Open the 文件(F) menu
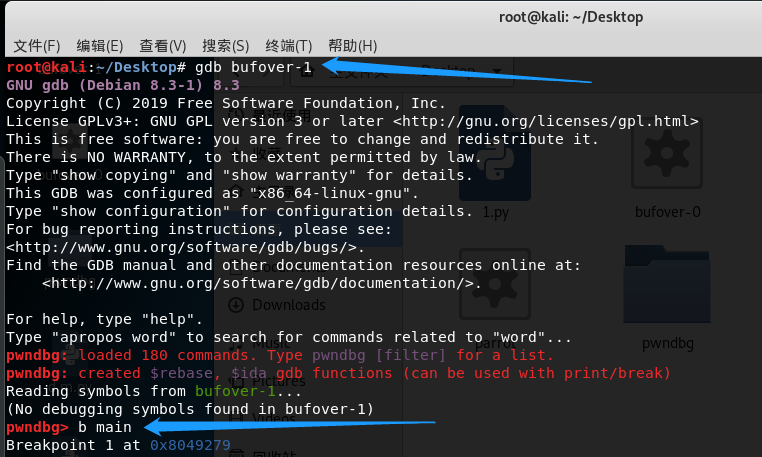Screen dimensions: 762x457 [37, 46]
